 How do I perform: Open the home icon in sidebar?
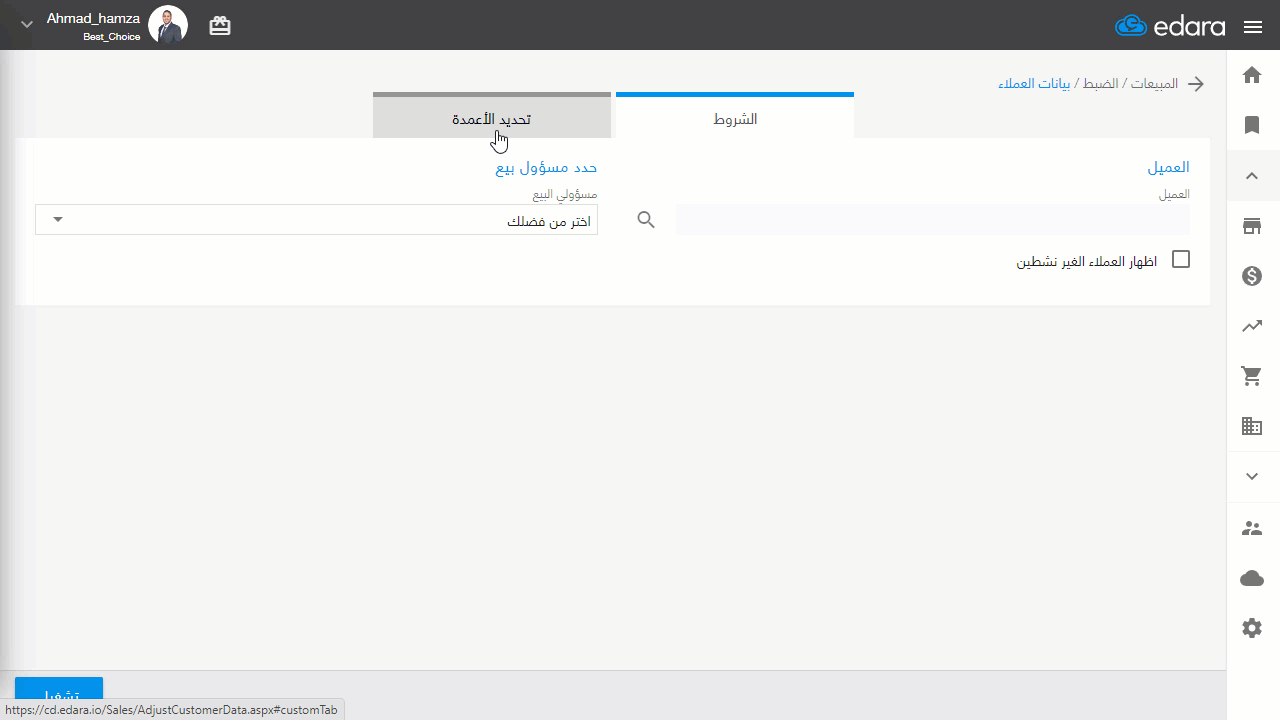pos(1252,75)
